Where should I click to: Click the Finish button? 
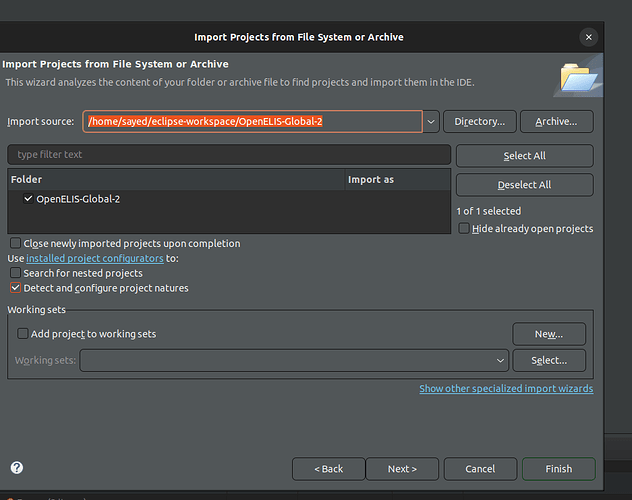[558, 469]
